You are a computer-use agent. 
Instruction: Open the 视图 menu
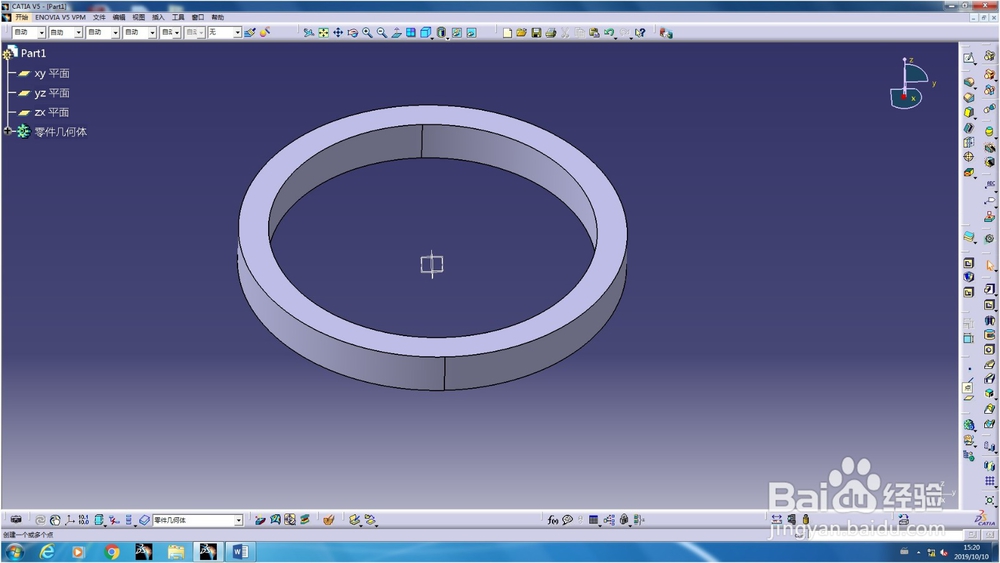[x=138, y=17]
